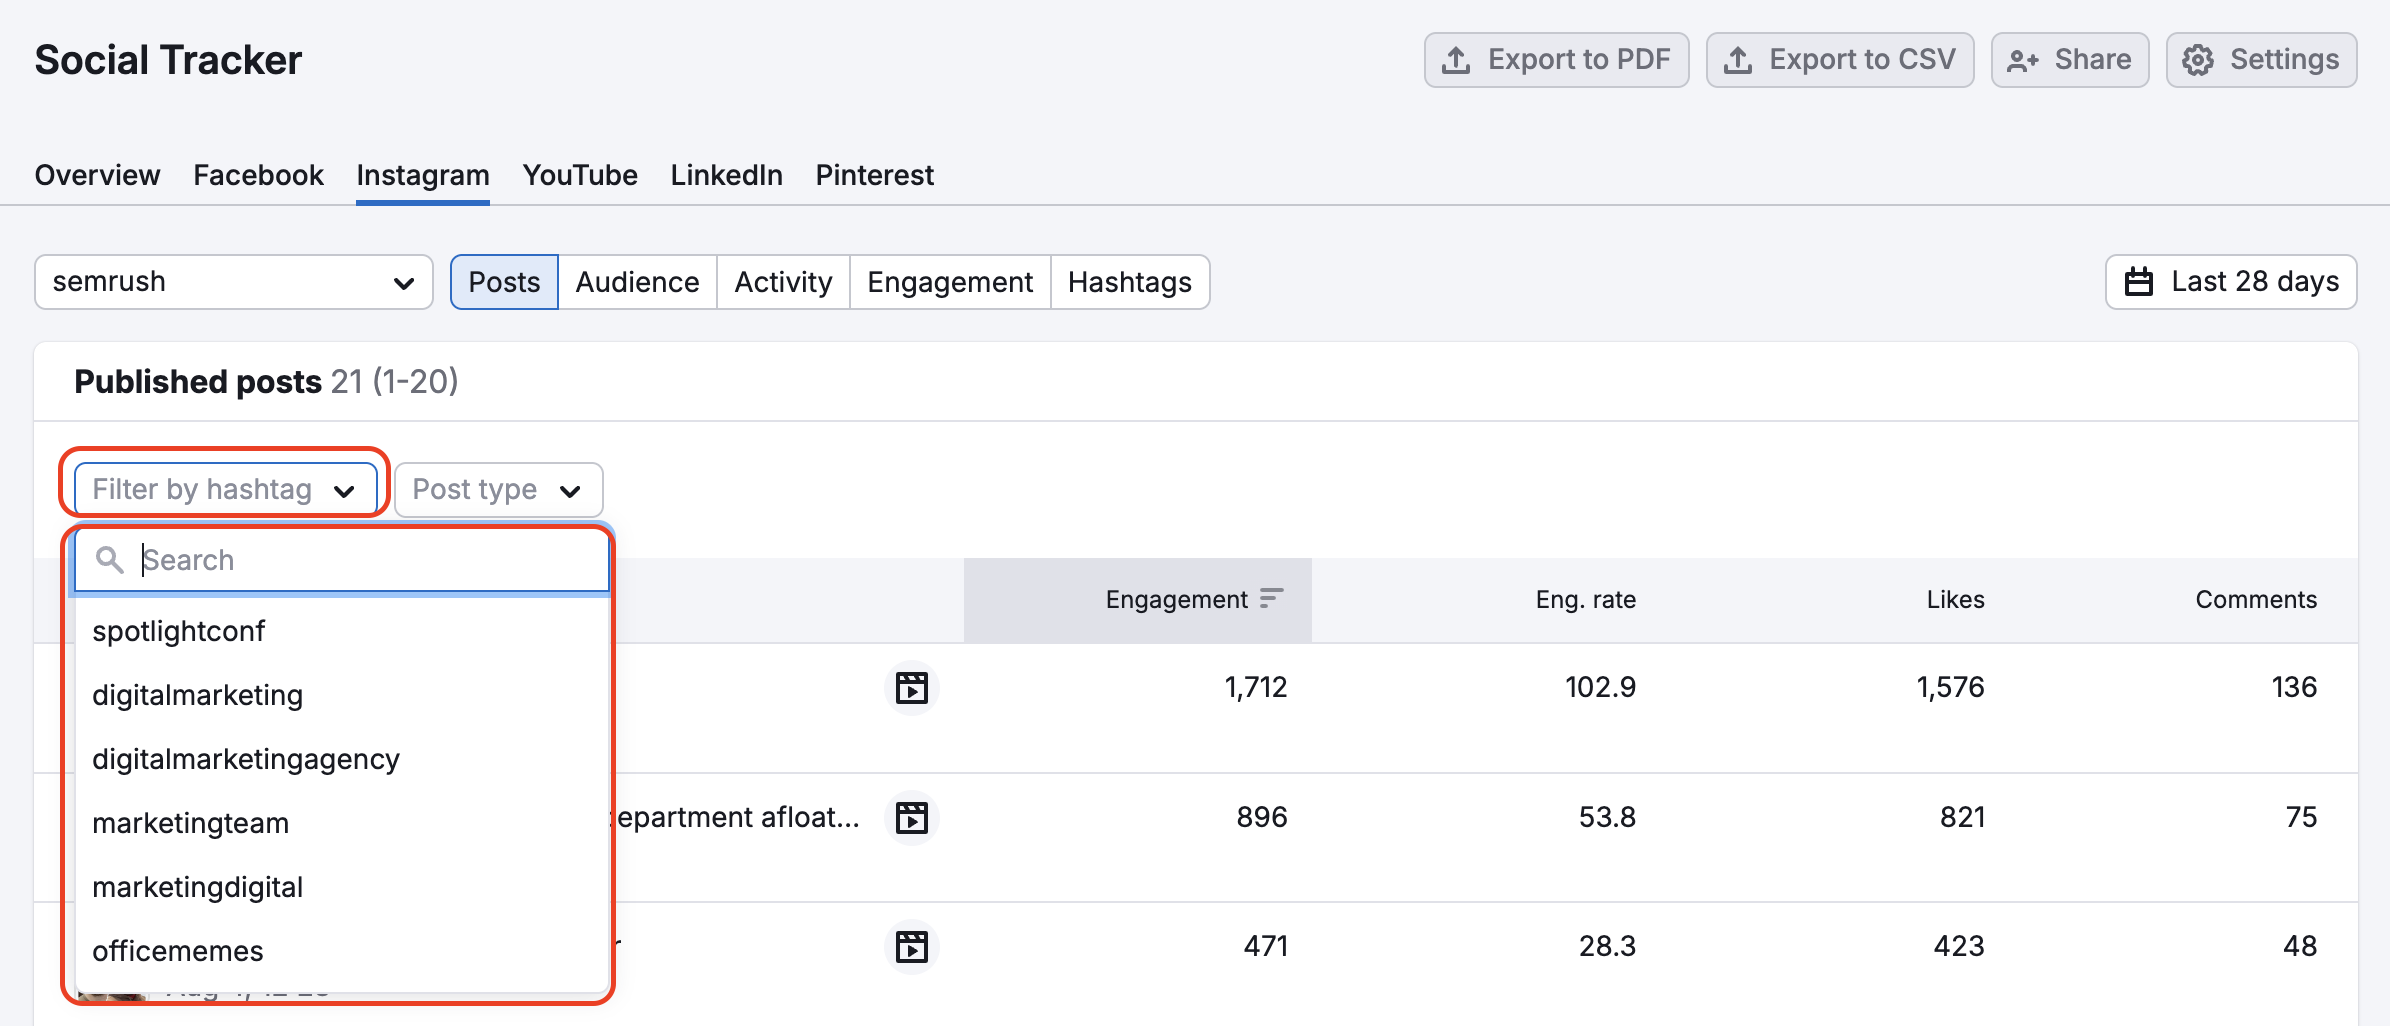Click the reel icon in the 896 engagement row
The height and width of the screenshot is (1026, 2390).
coord(911,817)
